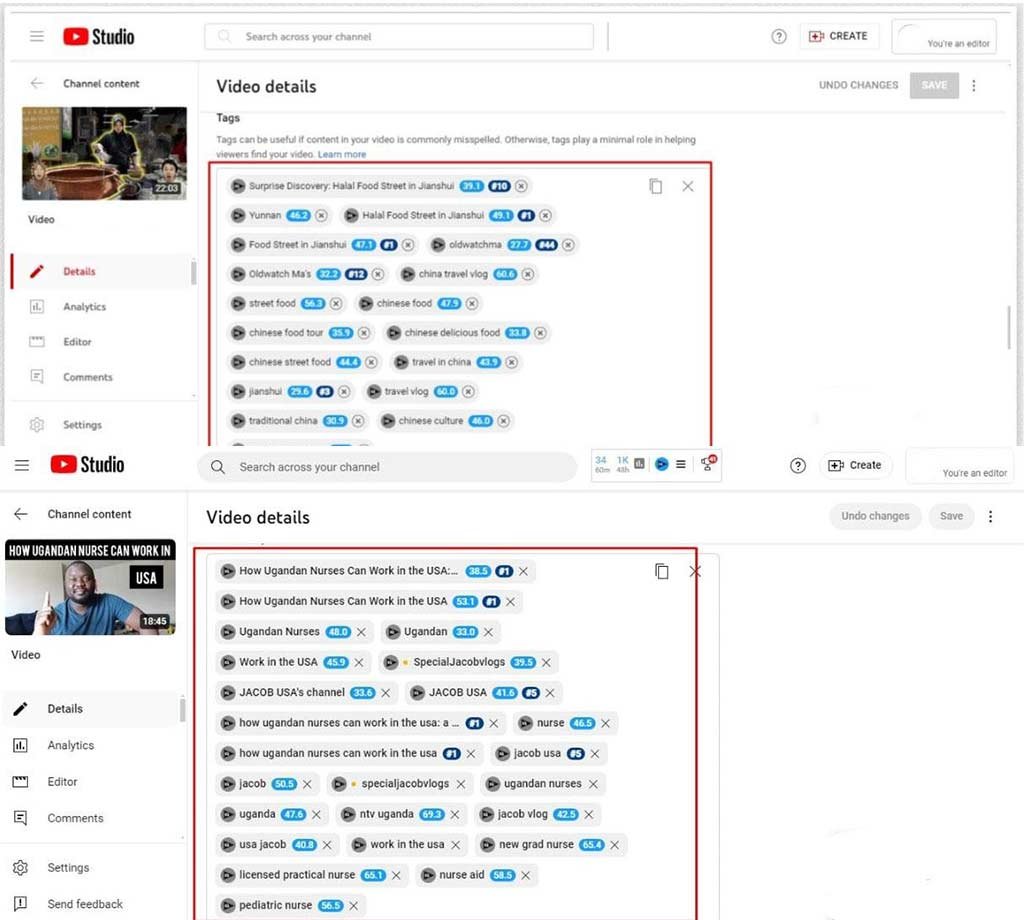Copy all tags in the Jianshui video tag box

tap(656, 186)
